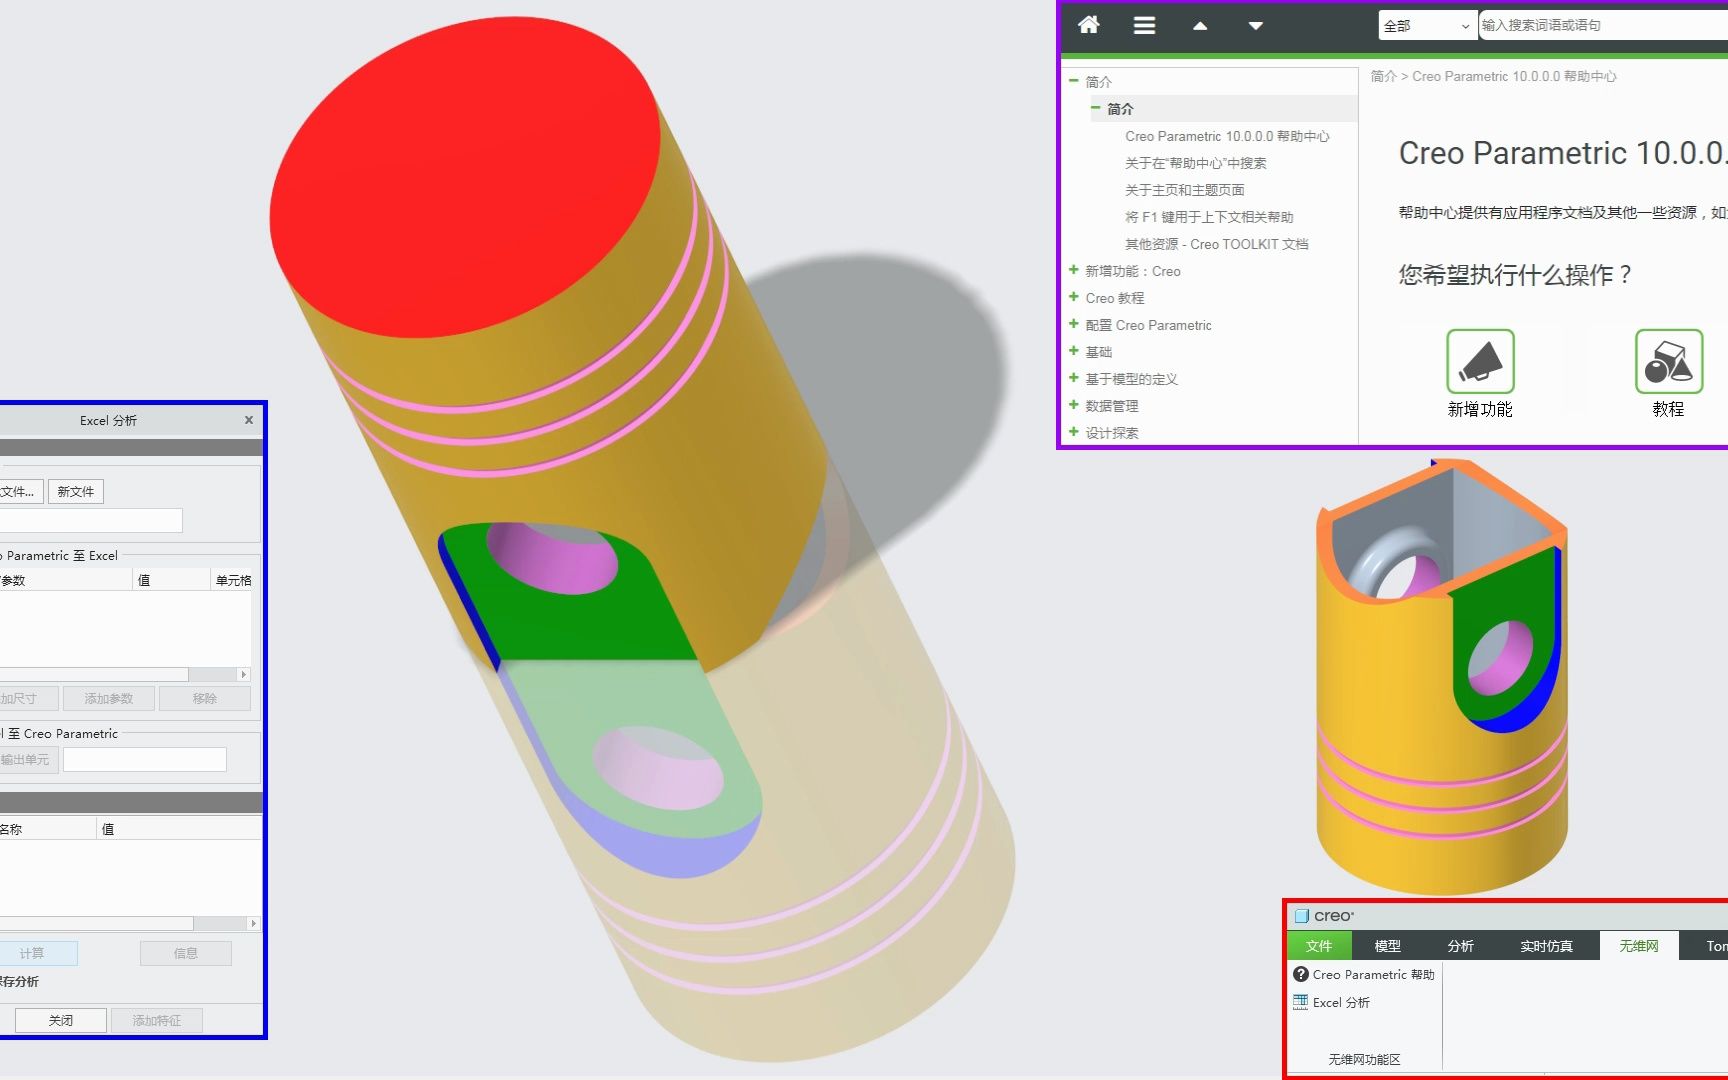Click the 关闭 button in Excel dialog

click(61, 1020)
